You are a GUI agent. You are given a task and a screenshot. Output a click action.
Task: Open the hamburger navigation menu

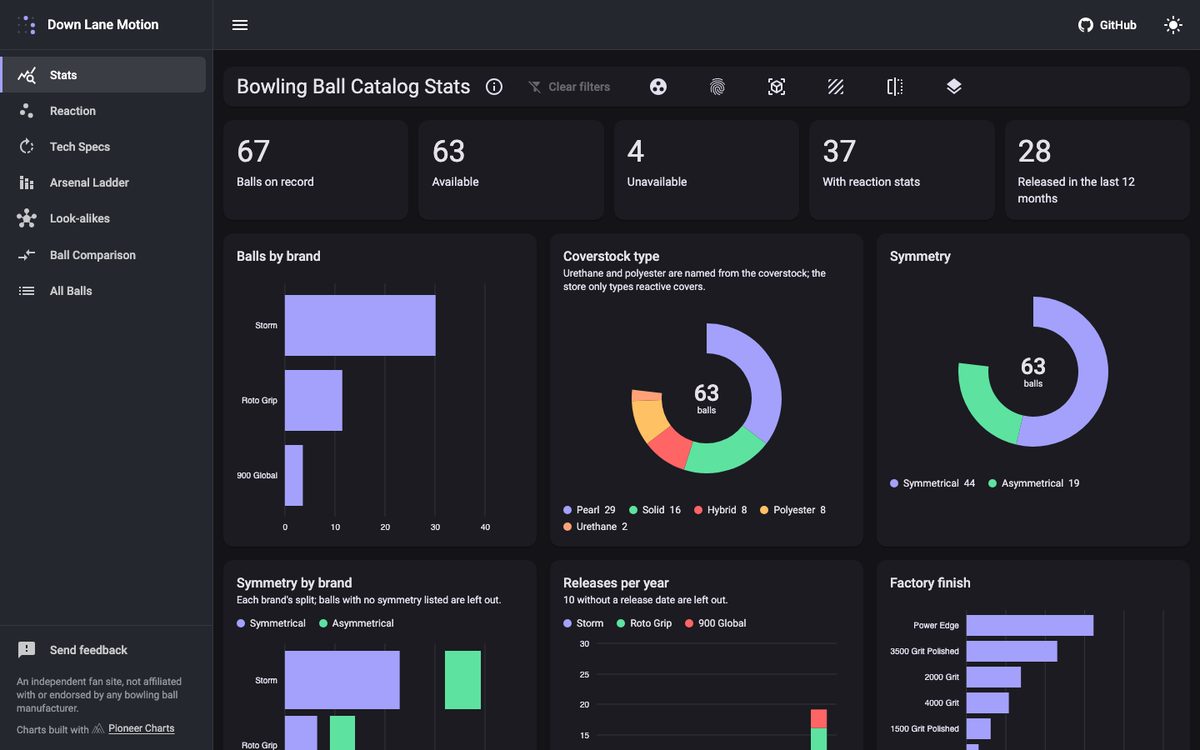coord(240,25)
